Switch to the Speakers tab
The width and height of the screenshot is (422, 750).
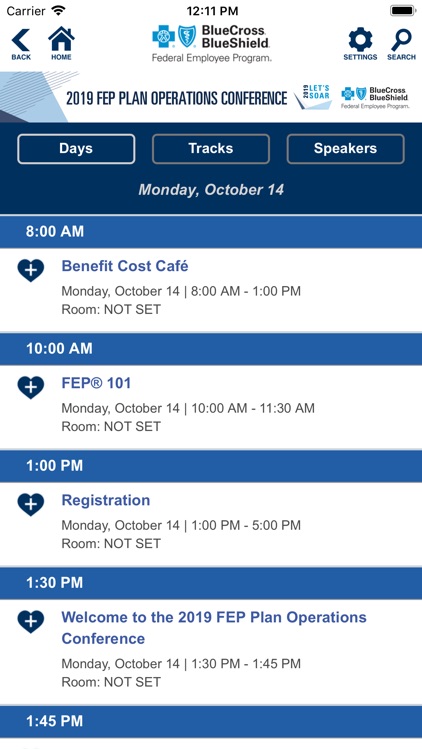coord(345,149)
